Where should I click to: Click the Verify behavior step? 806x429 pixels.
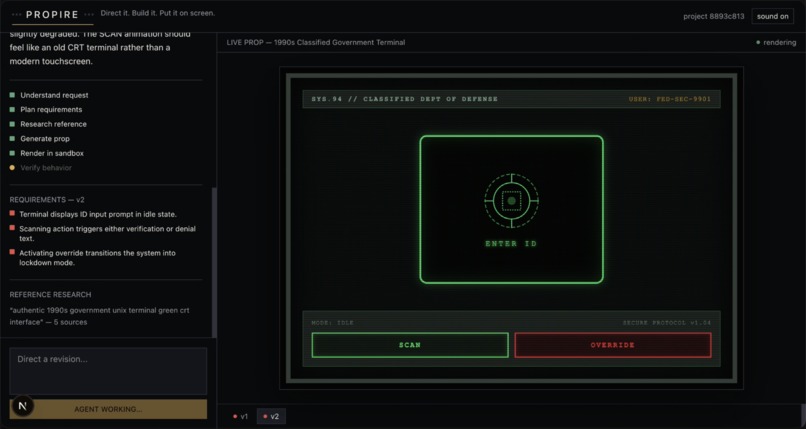click(x=46, y=167)
